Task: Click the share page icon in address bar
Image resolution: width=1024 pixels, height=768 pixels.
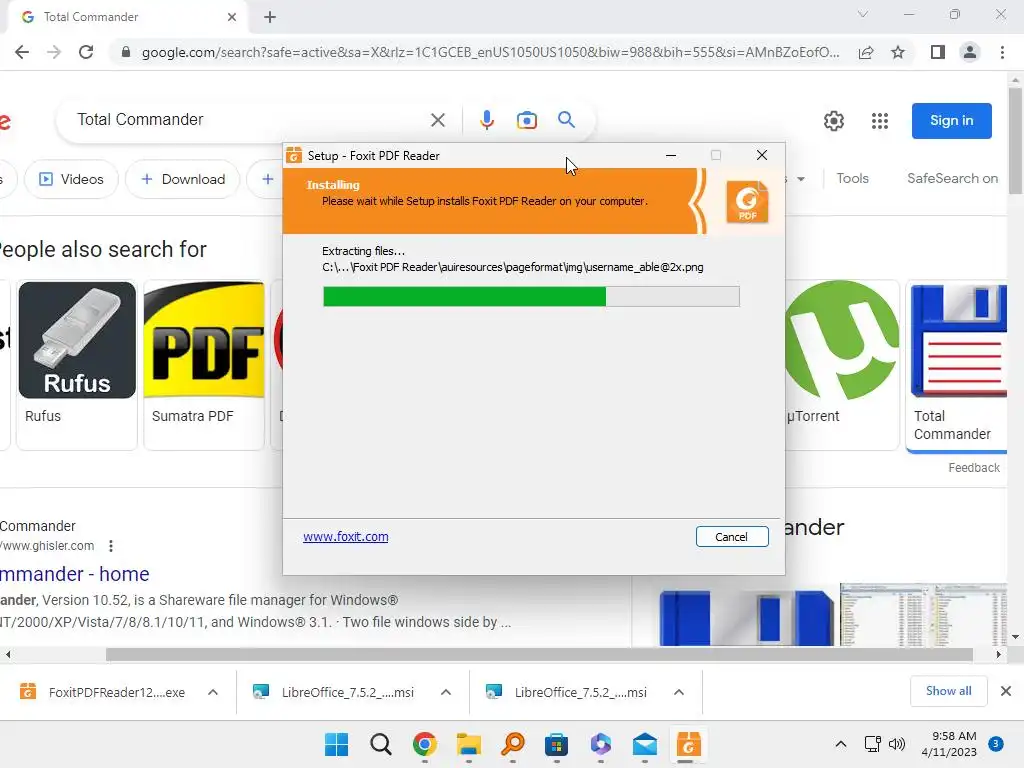Action: pyautogui.click(x=866, y=52)
